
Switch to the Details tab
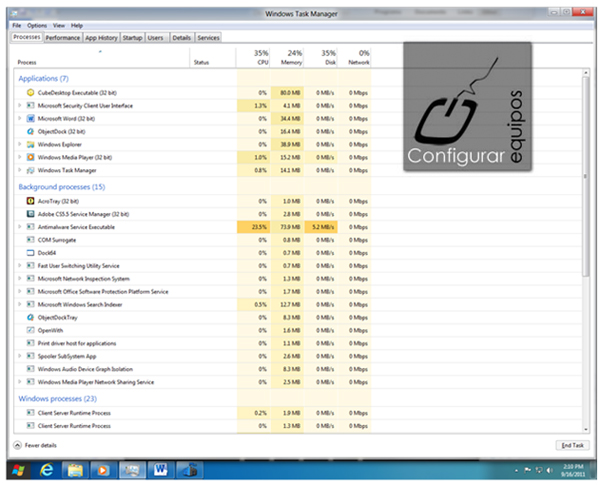pos(181,38)
